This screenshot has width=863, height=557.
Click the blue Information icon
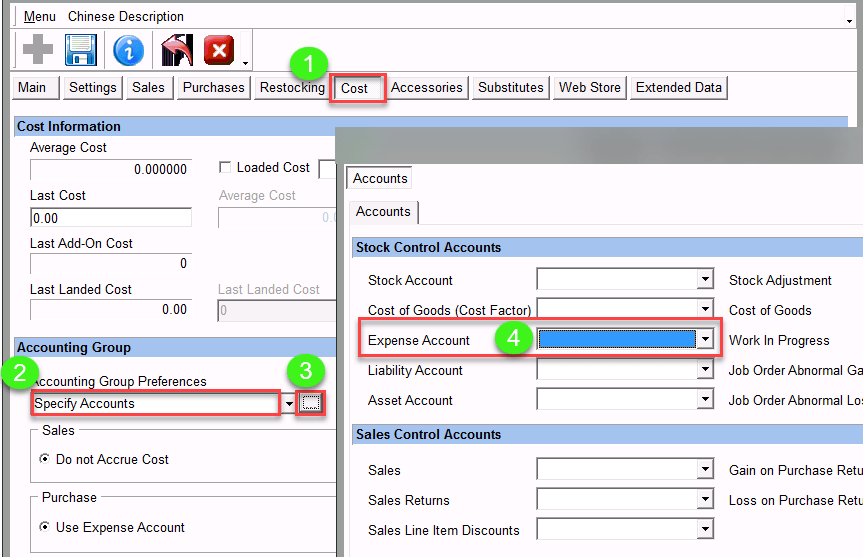coord(129,49)
